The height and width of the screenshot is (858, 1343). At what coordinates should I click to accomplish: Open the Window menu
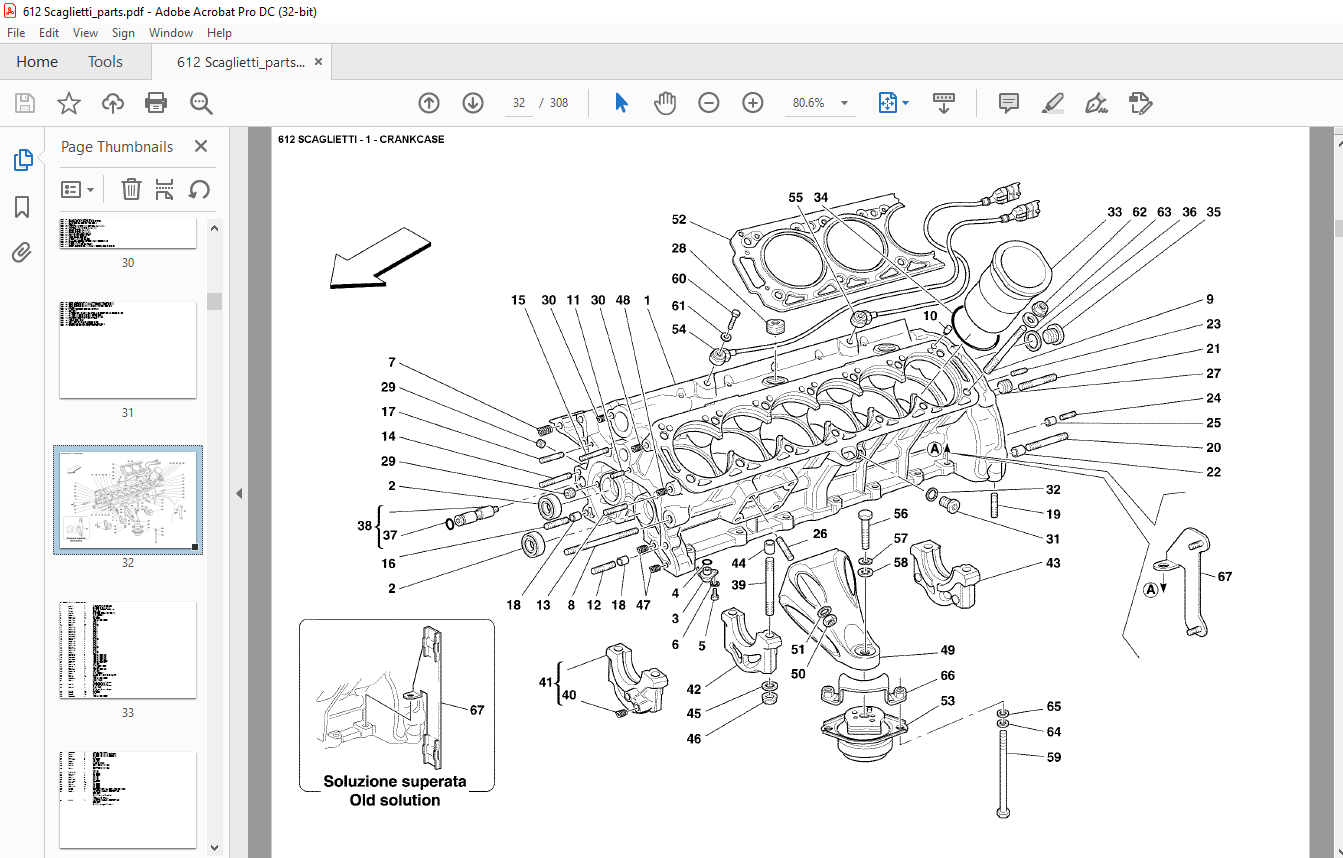(171, 33)
